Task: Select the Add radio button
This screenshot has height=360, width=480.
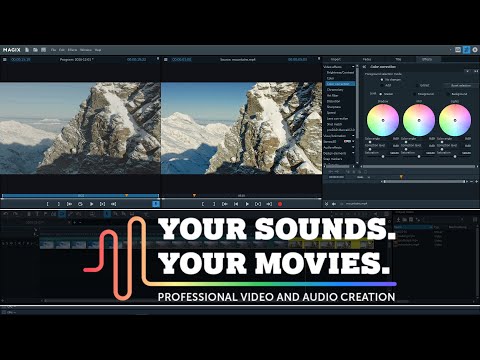Action: tap(382, 86)
